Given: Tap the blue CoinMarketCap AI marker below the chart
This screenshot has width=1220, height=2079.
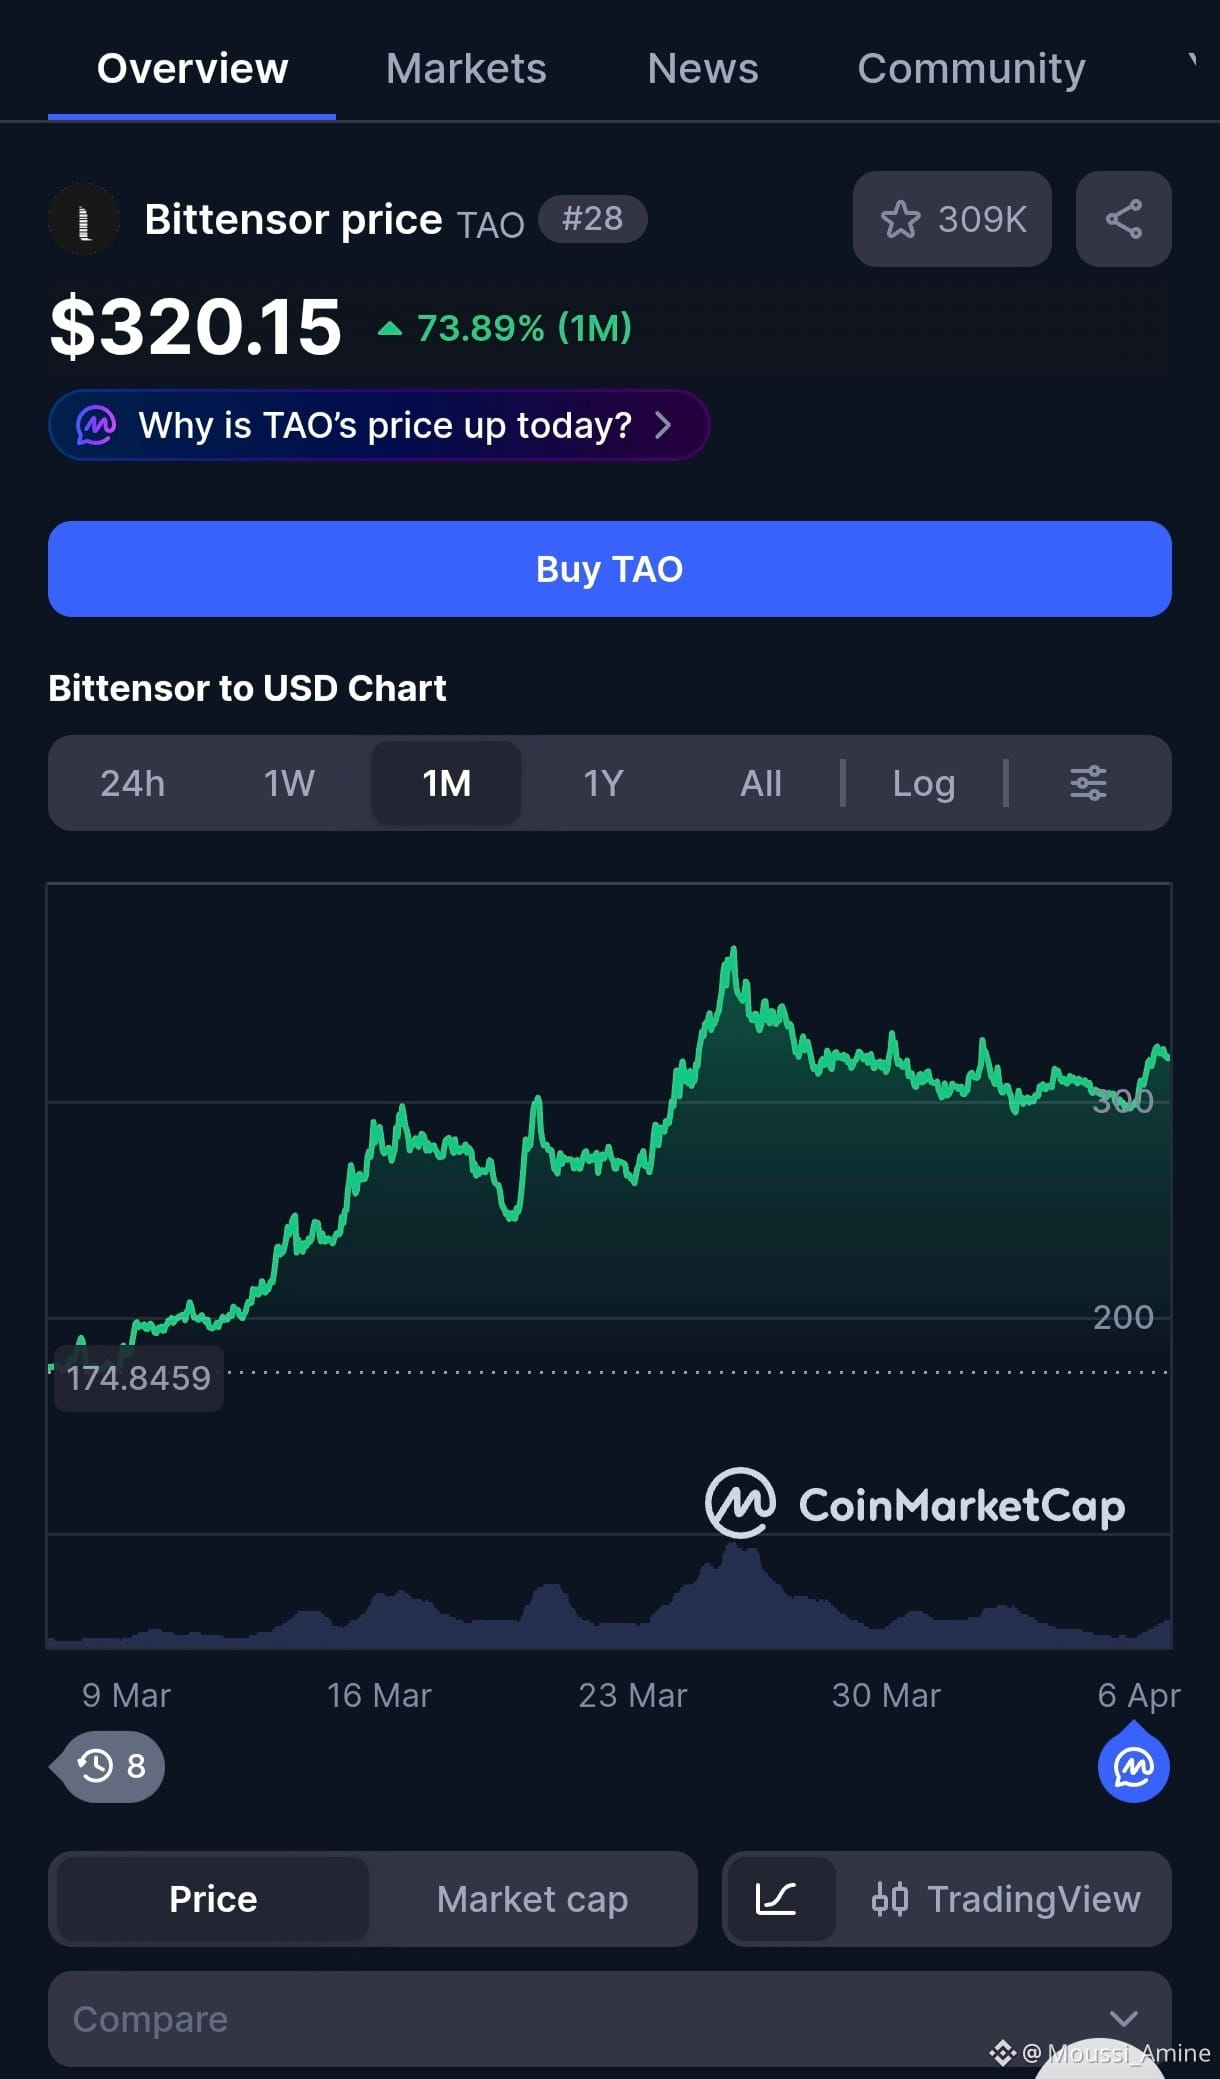Looking at the screenshot, I should 1133,1763.
